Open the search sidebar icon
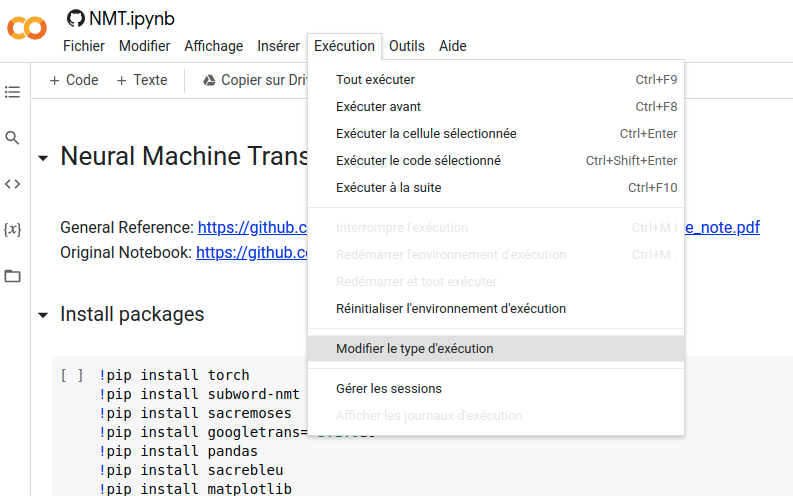This screenshot has height=496, width=793. (12, 138)
